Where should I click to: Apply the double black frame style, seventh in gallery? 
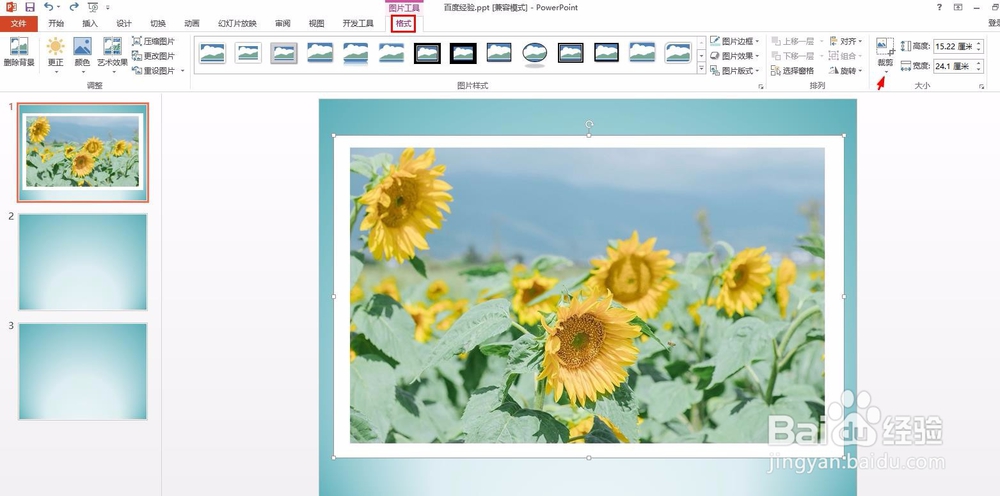pyautogui.click(x=427, y=53)
